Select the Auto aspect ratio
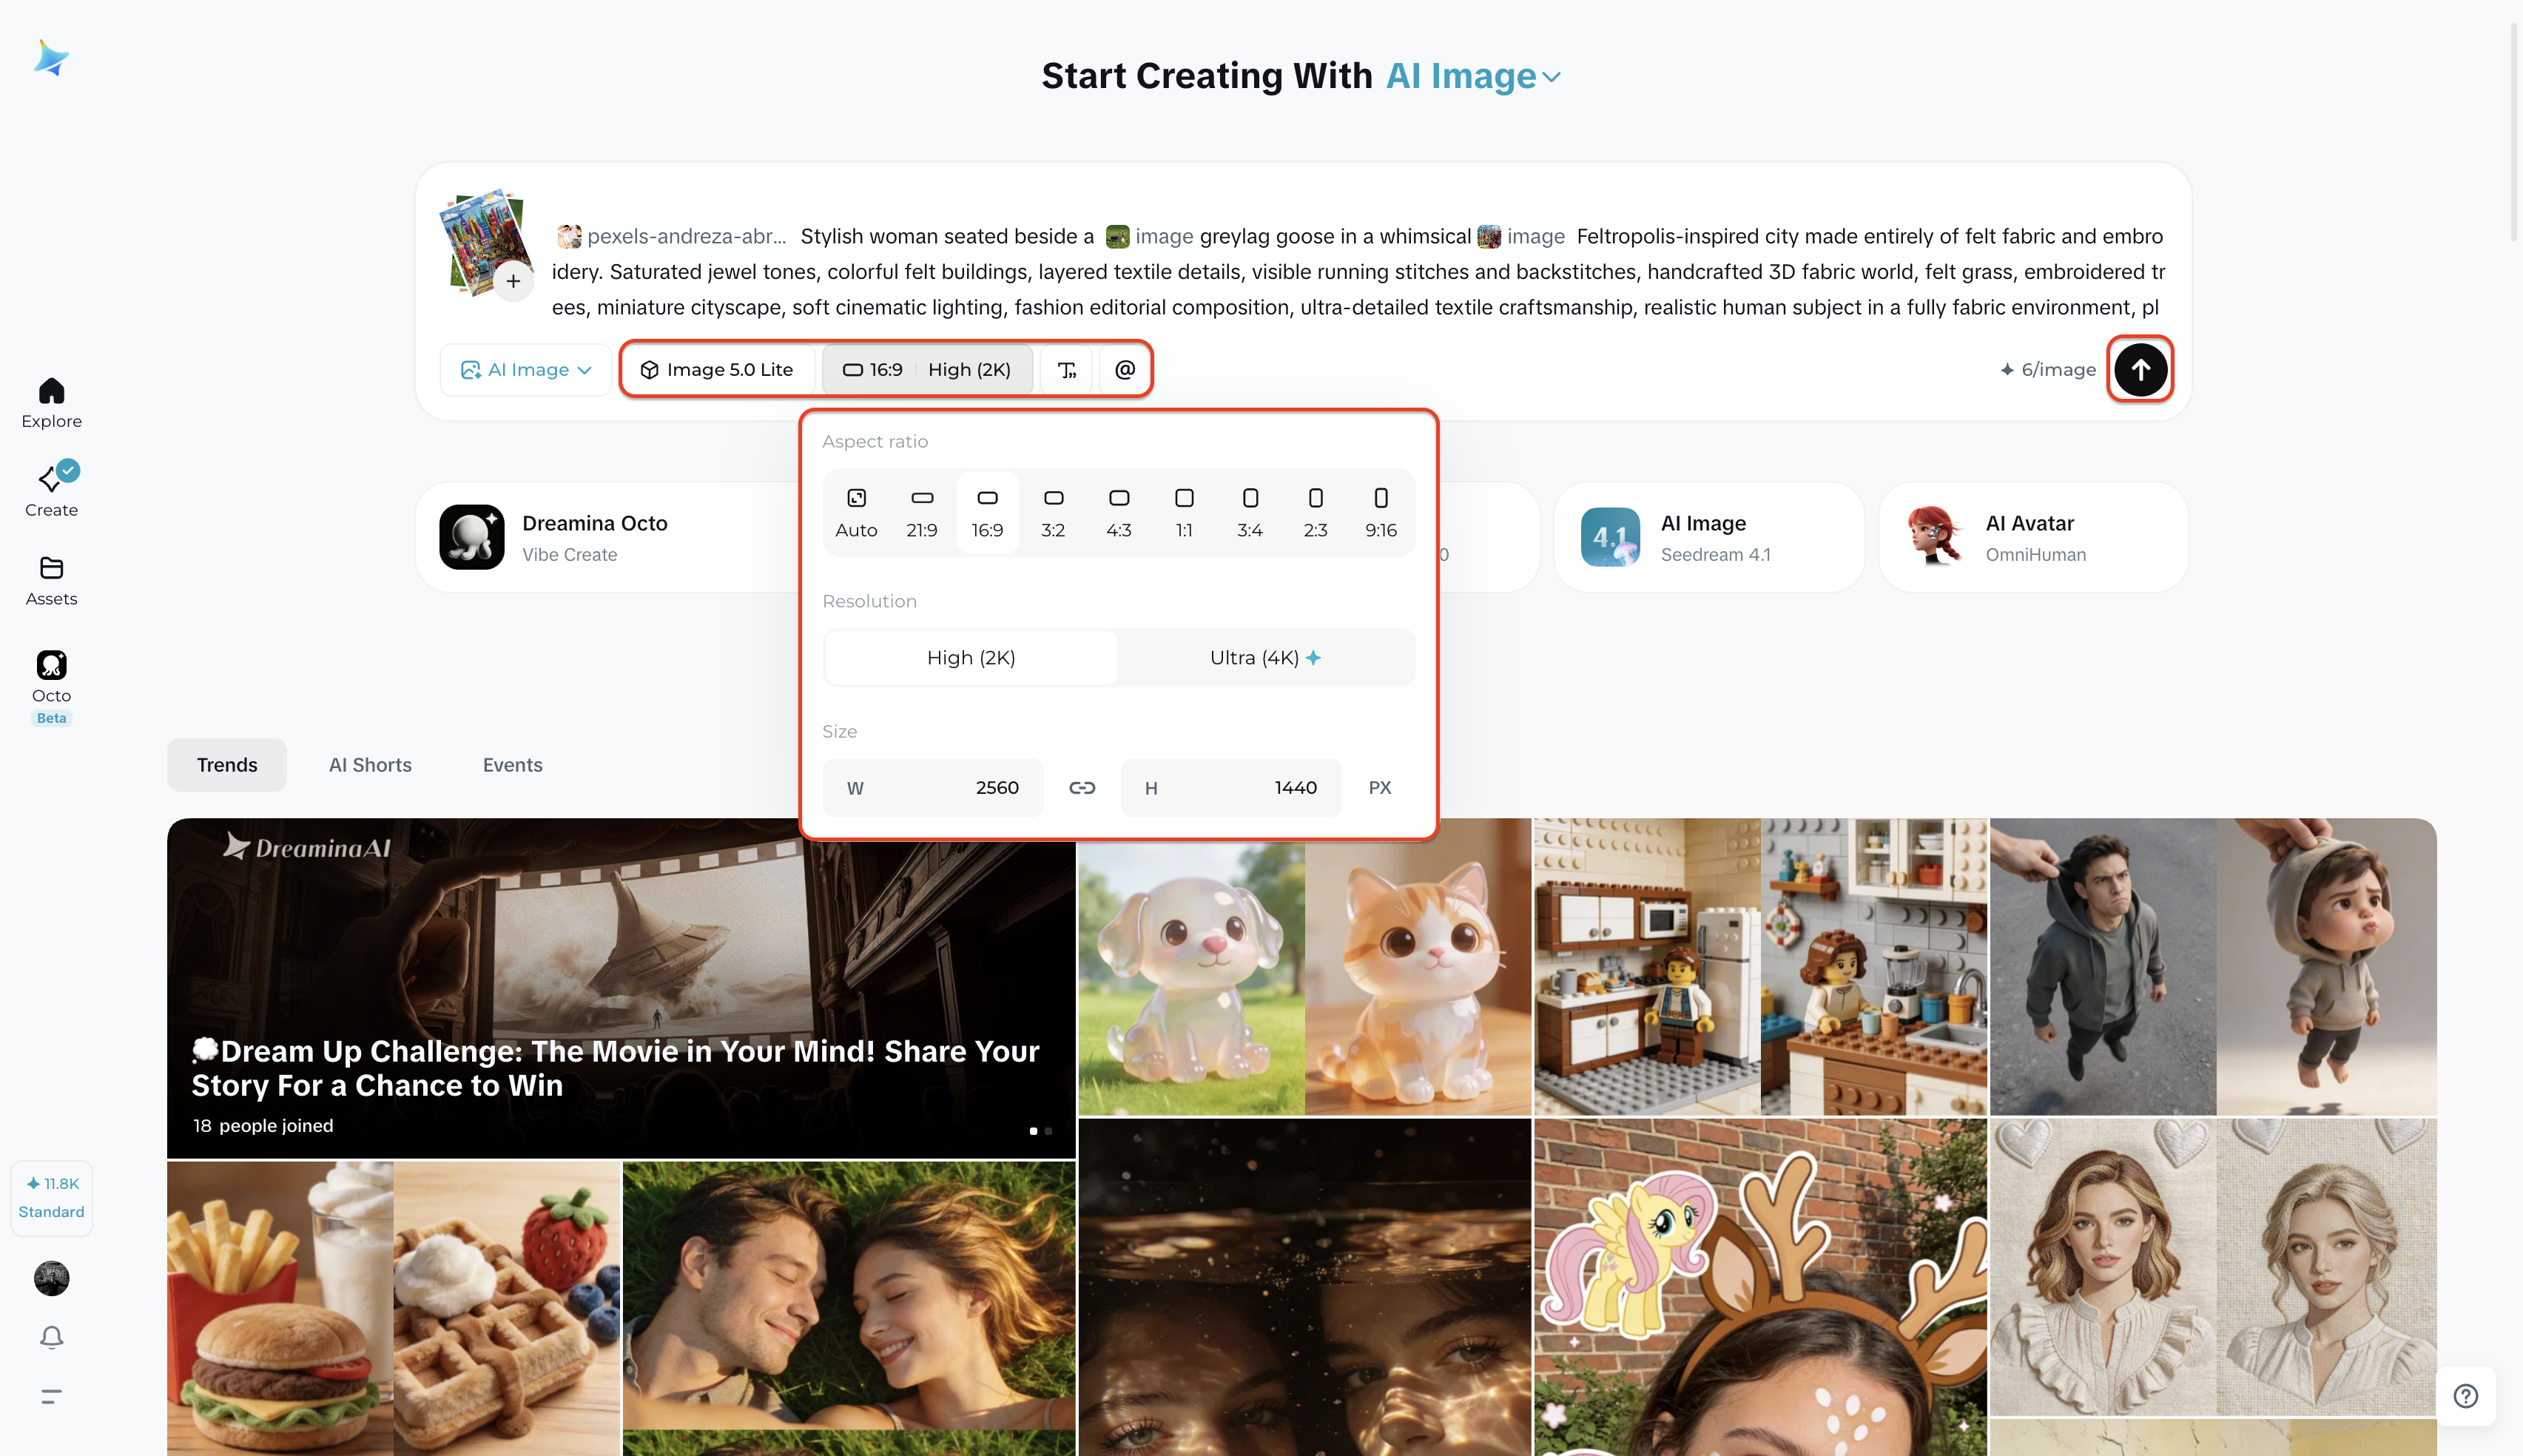The height and width of the screenshot is (1456, 2523). point(856,512)
